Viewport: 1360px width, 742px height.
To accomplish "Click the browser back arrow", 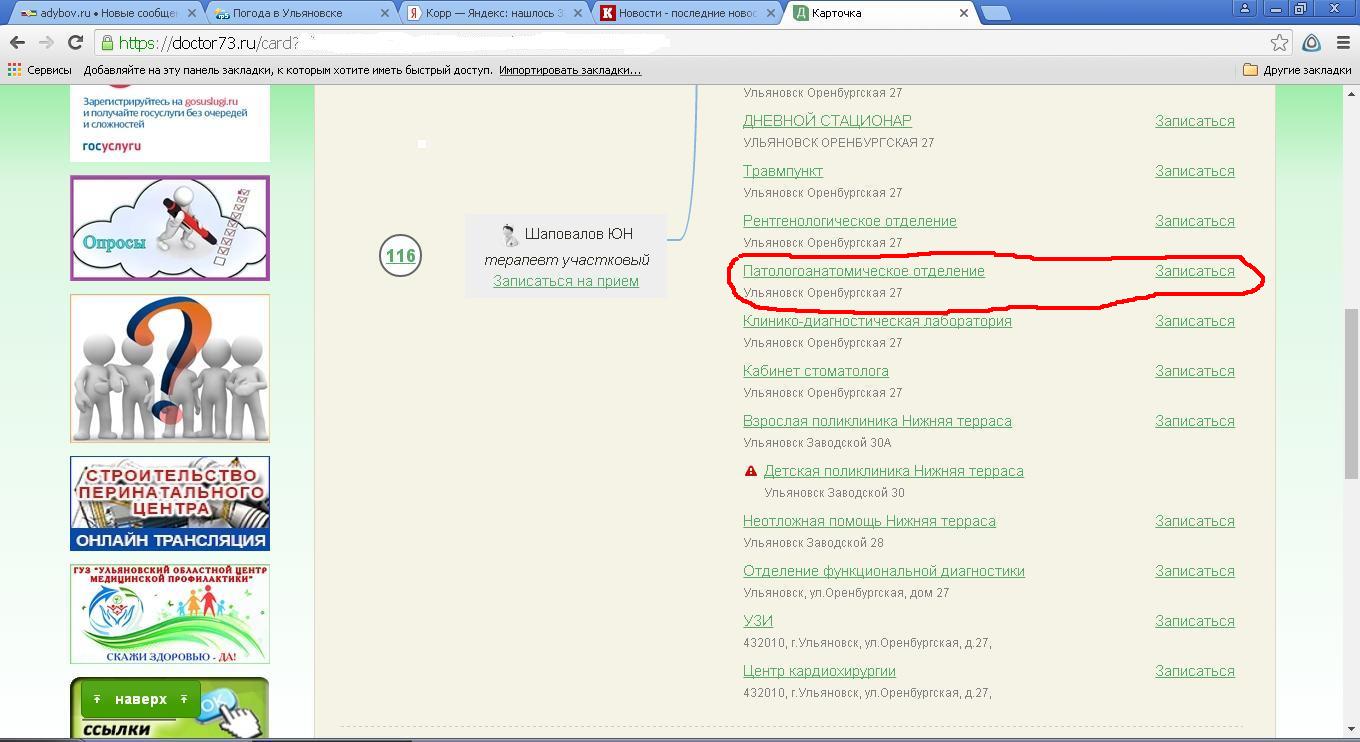I will [x=17, y=42].
